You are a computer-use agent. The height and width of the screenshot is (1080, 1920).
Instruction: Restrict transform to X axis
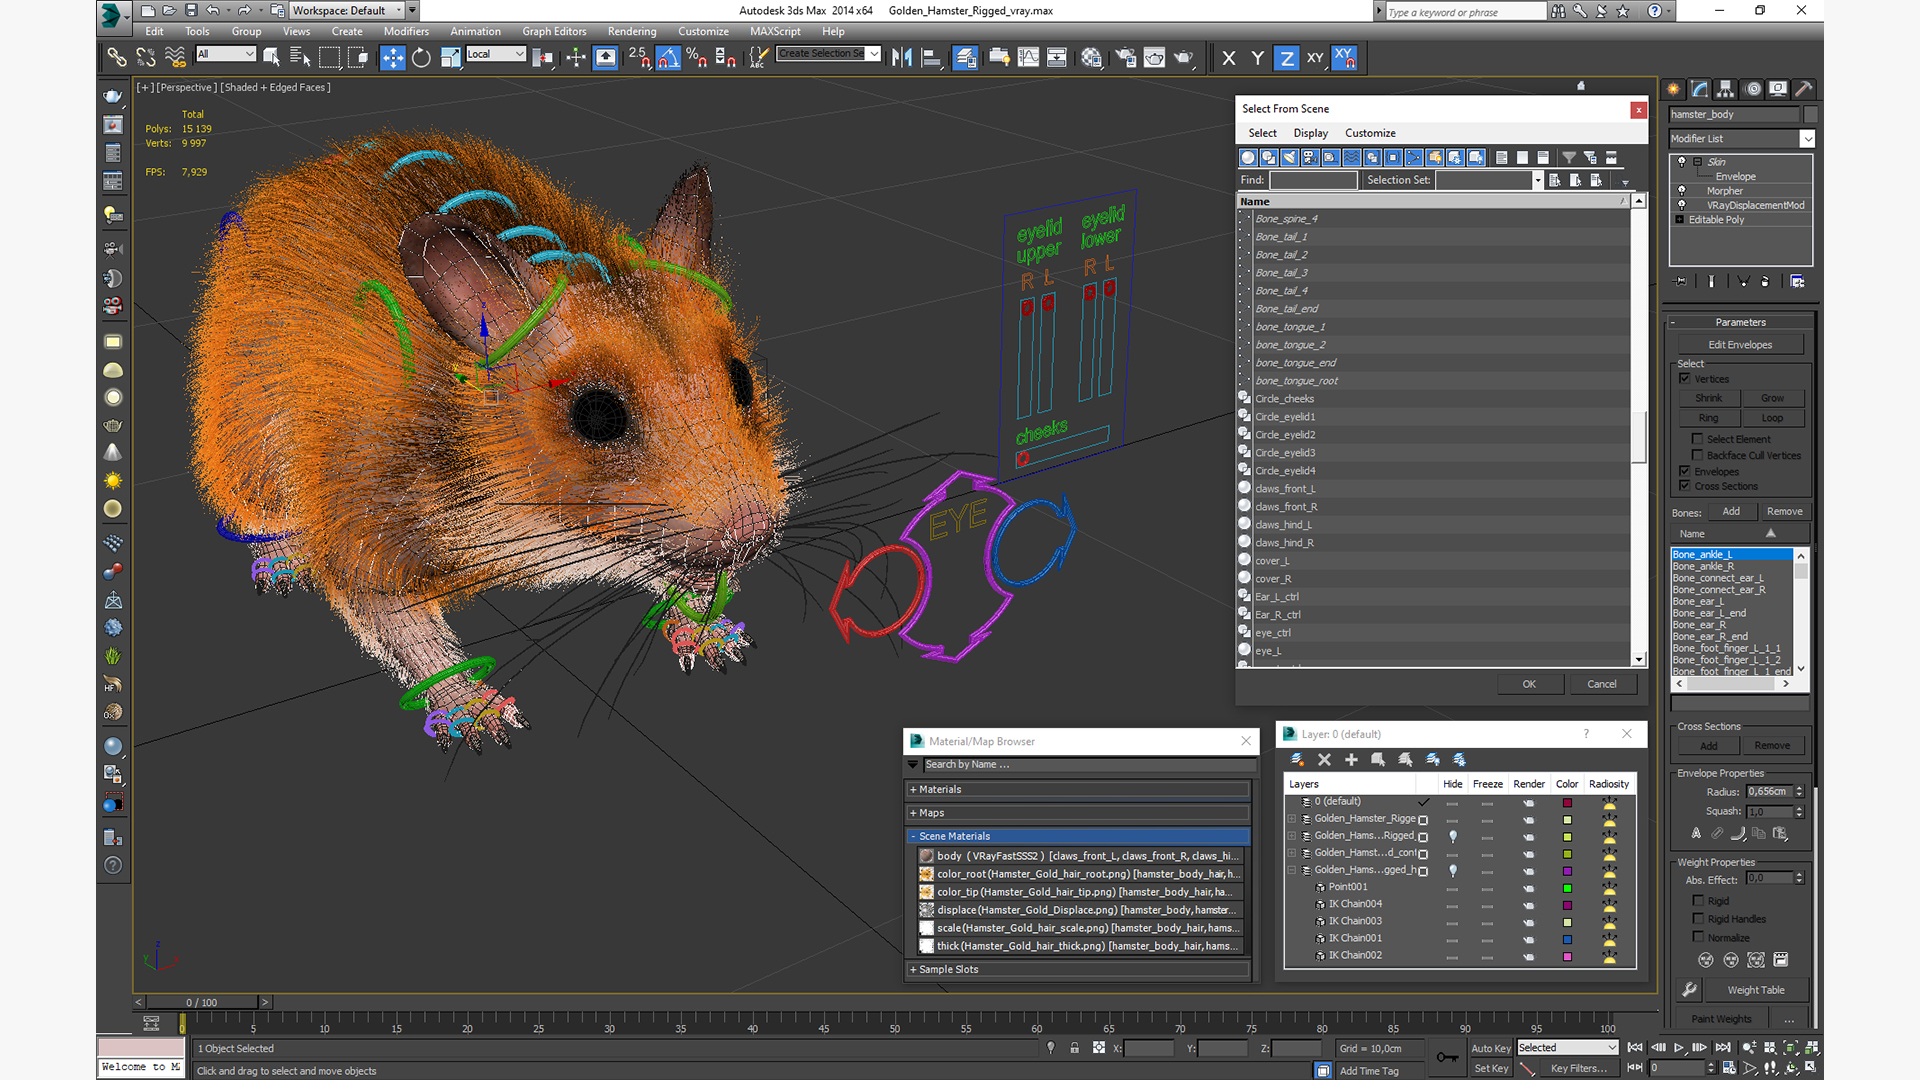1229,57
